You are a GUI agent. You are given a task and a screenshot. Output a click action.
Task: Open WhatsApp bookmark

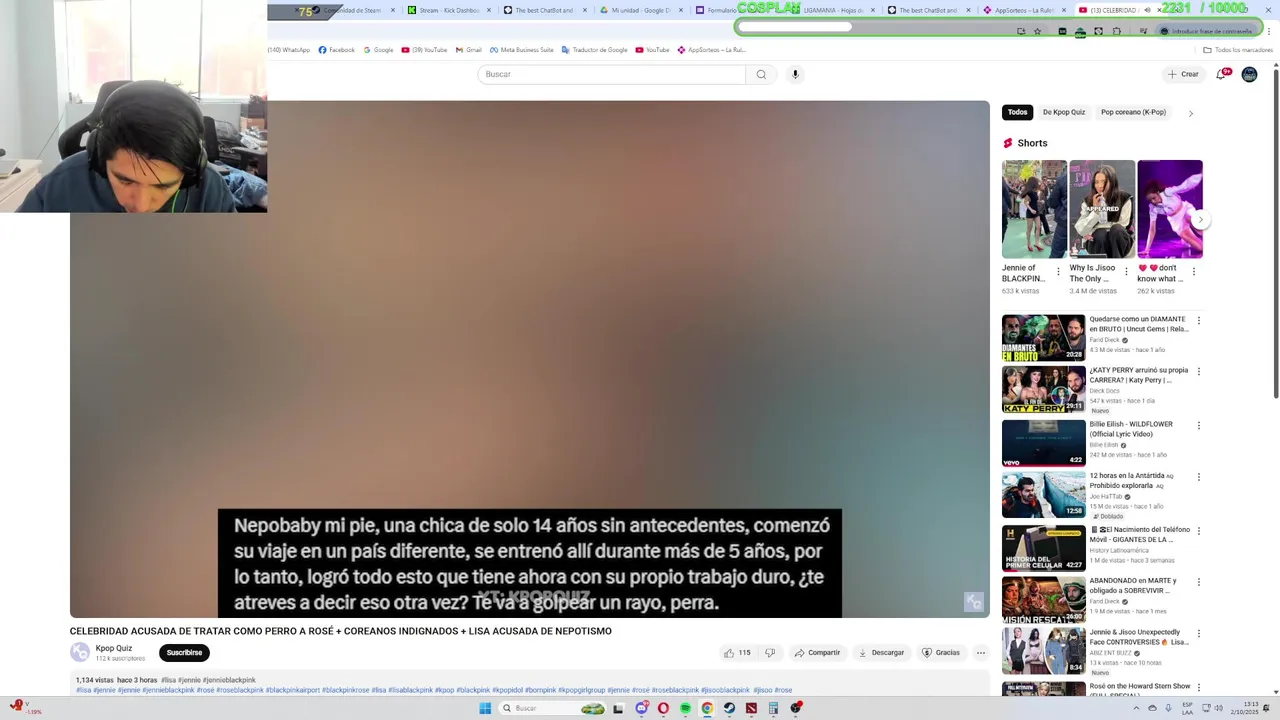(x=289, y=50)
